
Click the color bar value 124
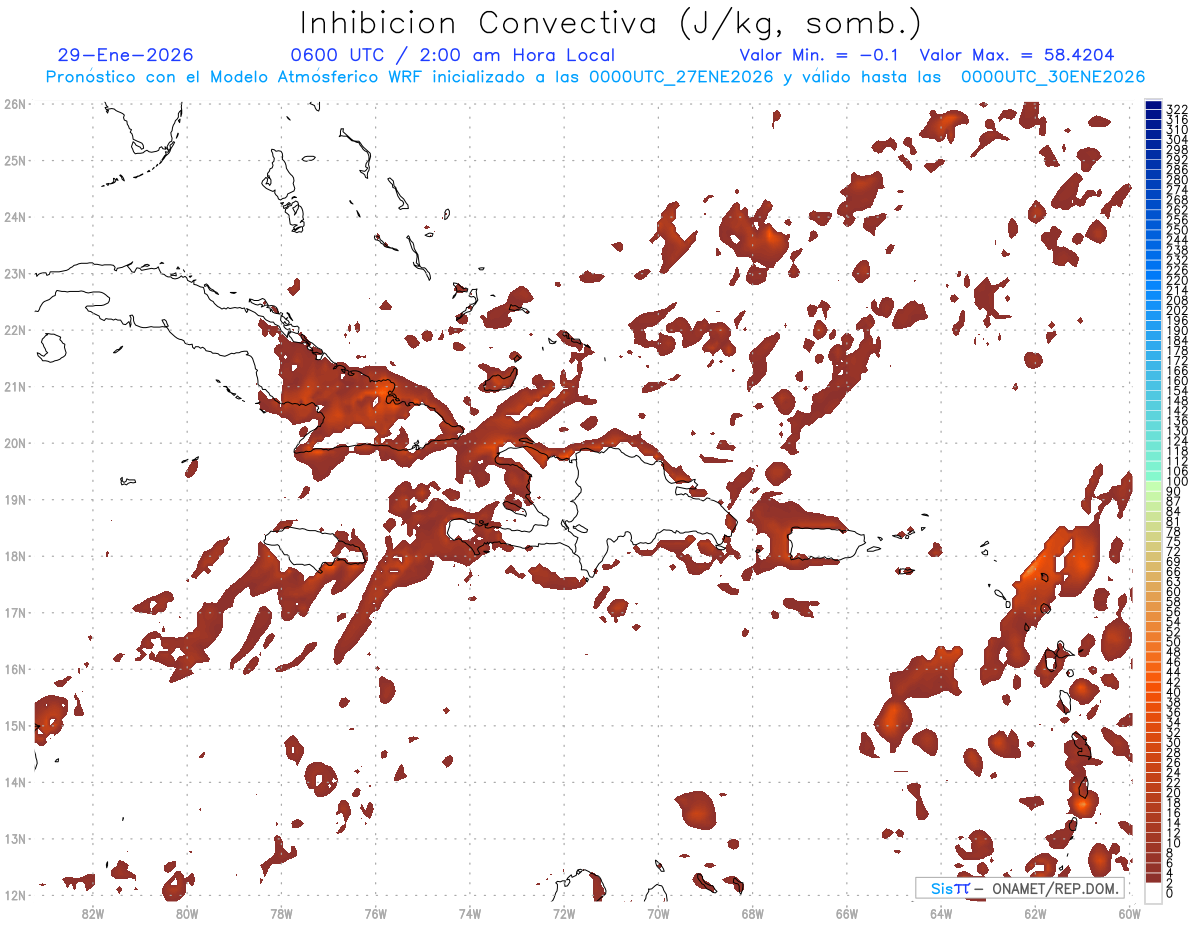pyautogui.click(x=1176, y=441)
